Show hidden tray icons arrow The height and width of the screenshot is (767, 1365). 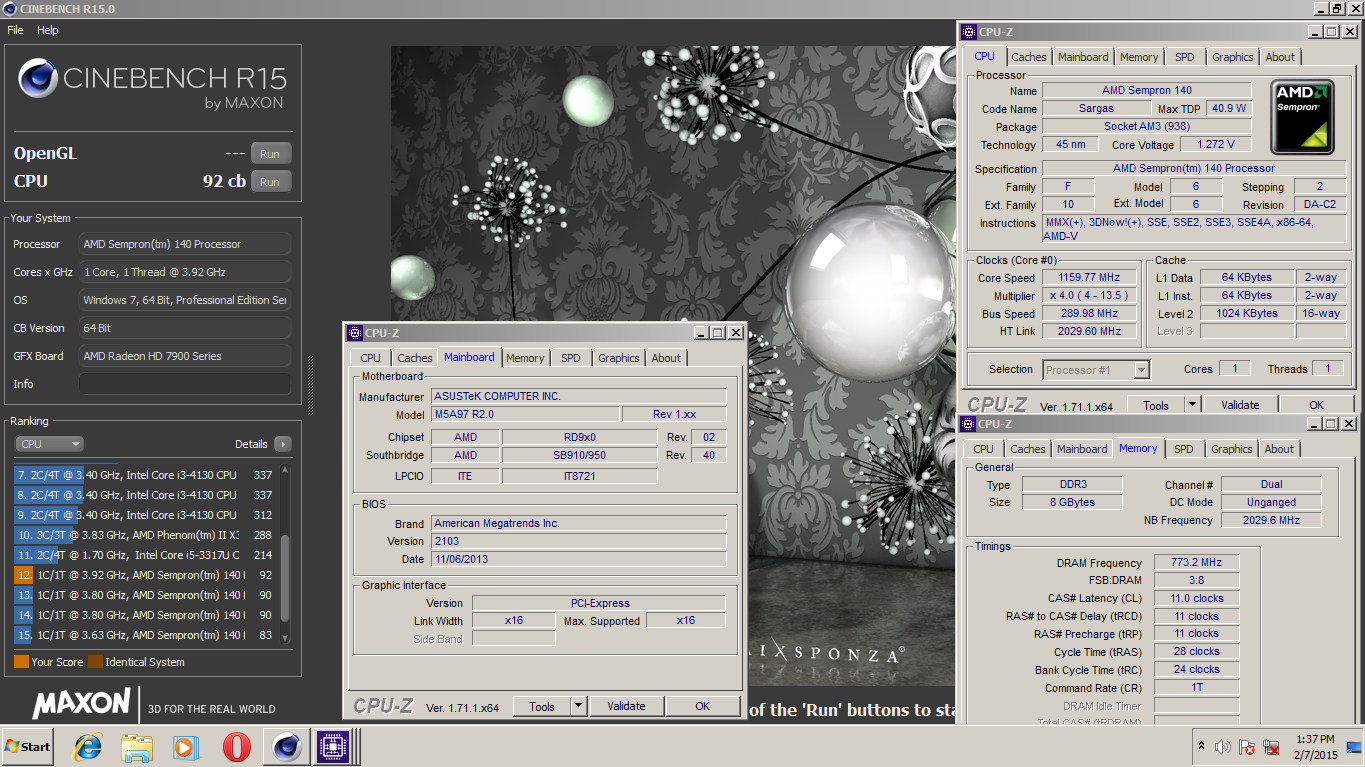click(1201, 747)
